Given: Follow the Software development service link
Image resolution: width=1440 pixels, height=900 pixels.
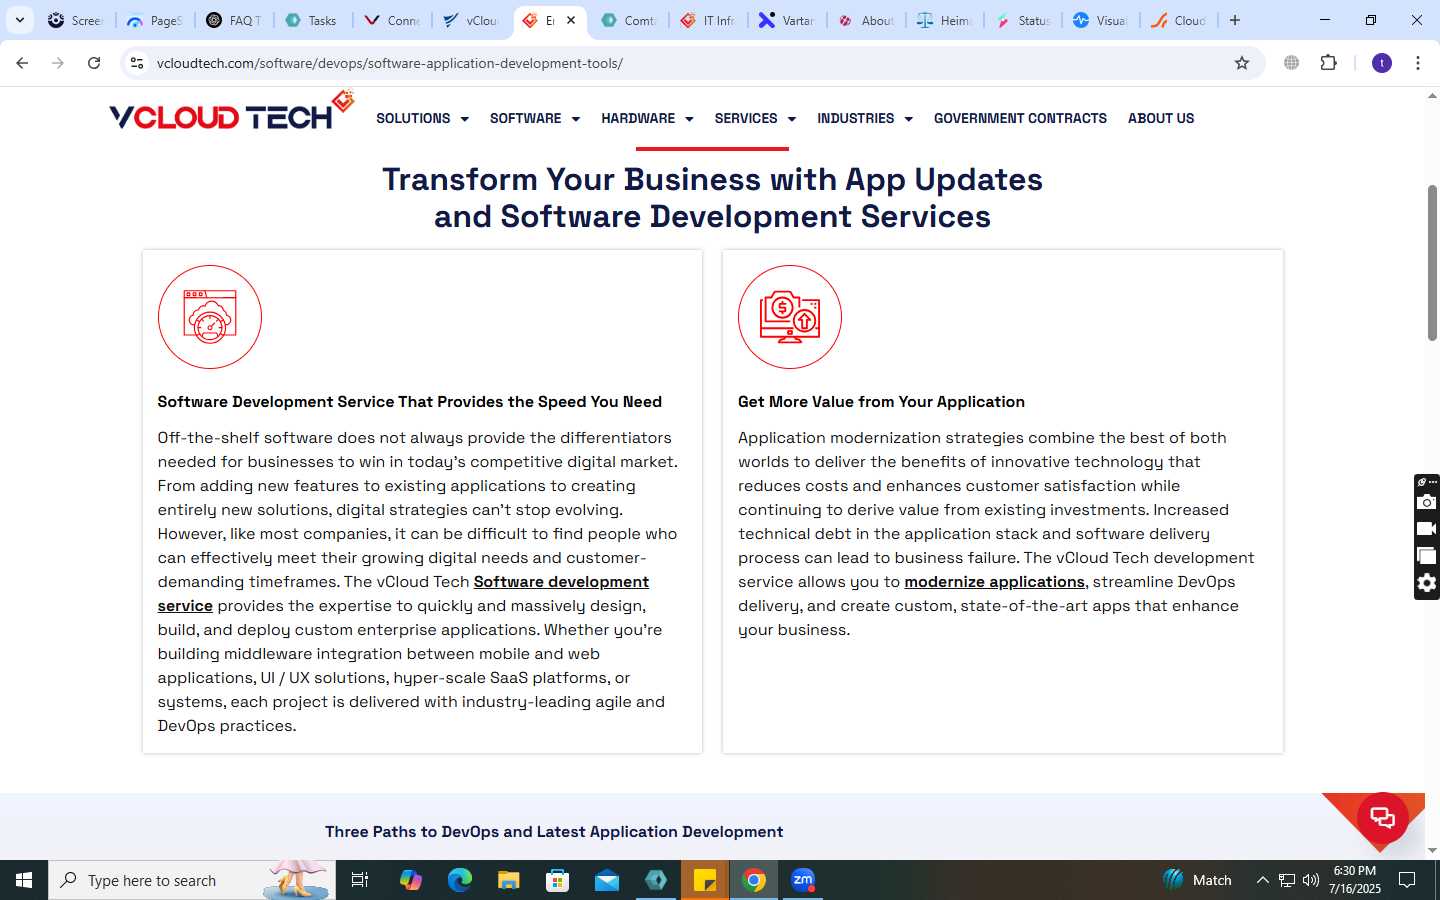Looking at the screenshot, I should click(x=403, y=594).
